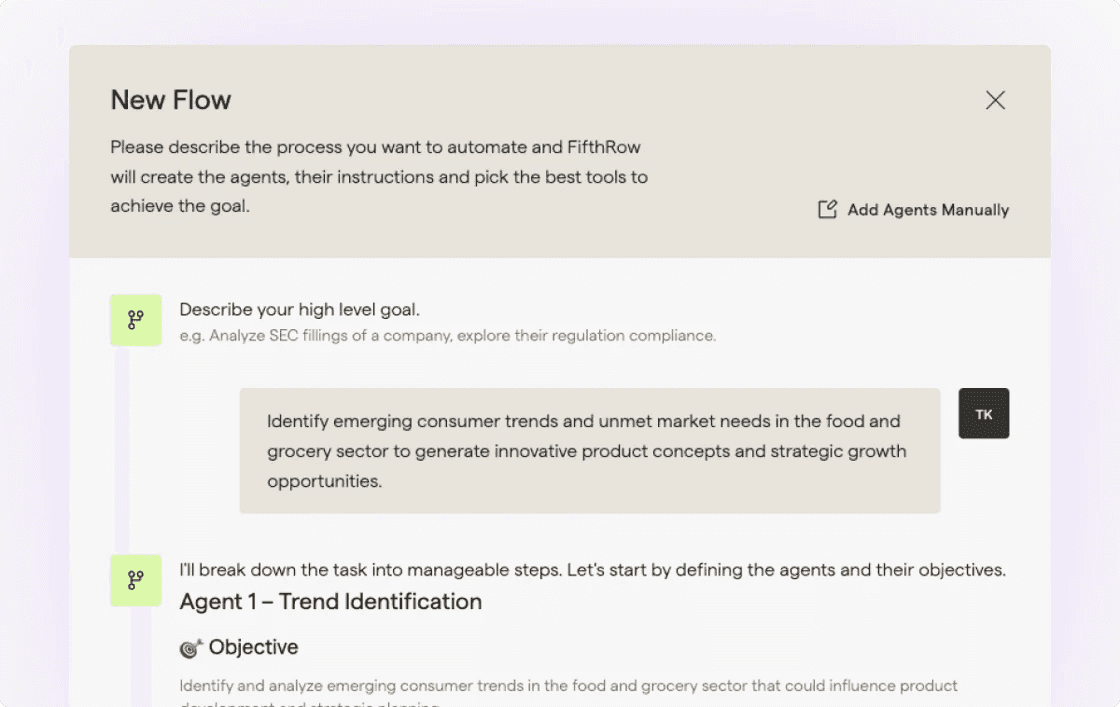1120x707 pixels.
Task: Open Add Agents Manually
Action: tap(914, 209)
